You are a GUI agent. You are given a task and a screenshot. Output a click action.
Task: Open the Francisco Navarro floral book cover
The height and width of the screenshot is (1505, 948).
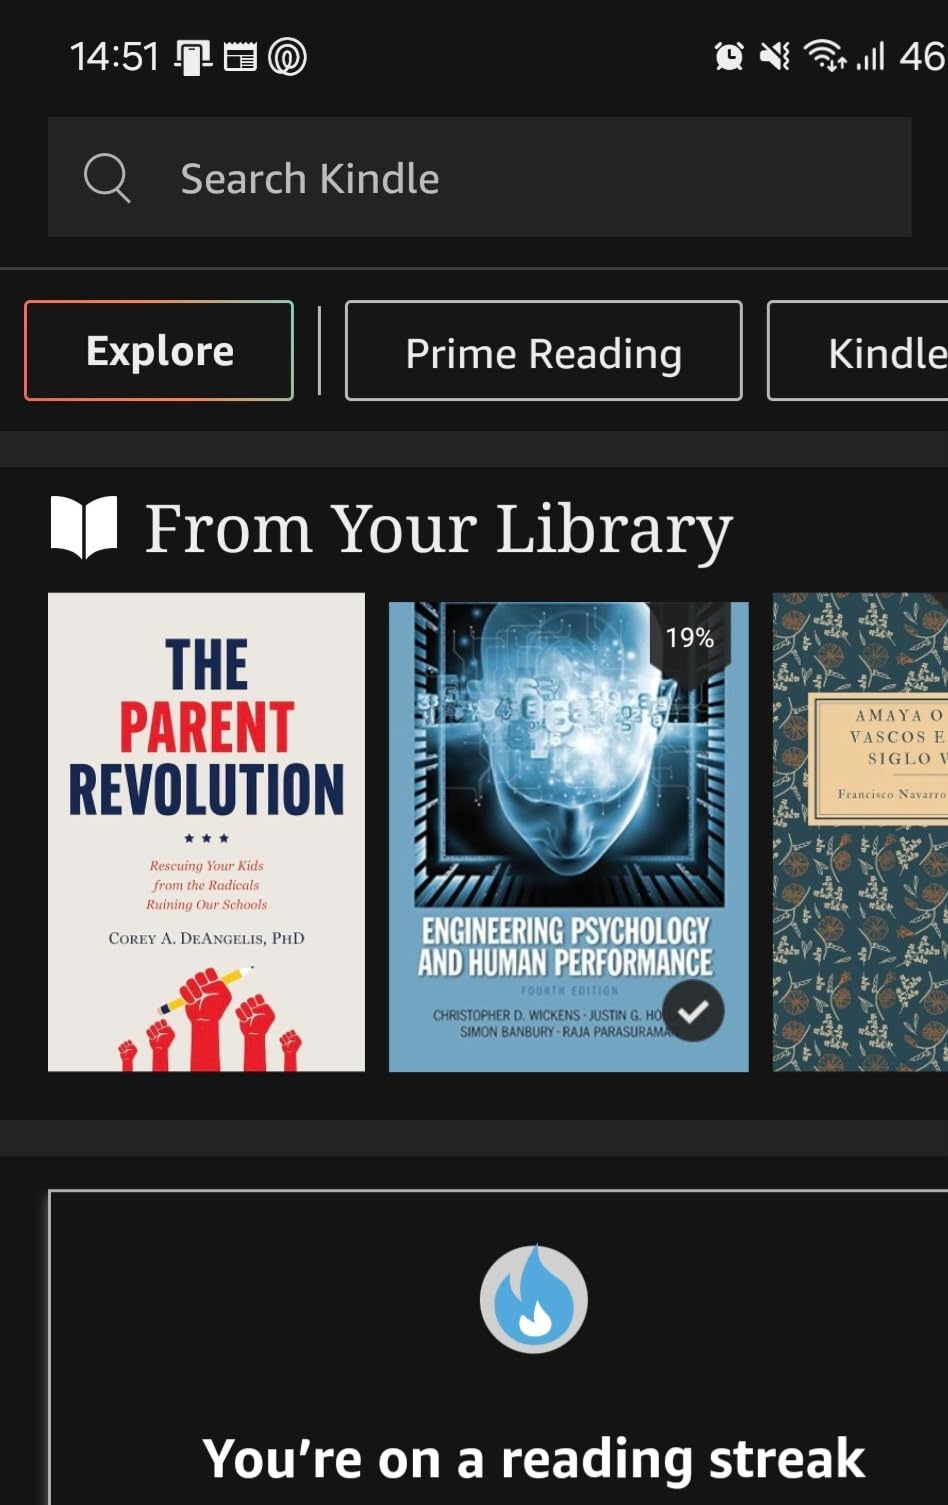pos(860,832)
